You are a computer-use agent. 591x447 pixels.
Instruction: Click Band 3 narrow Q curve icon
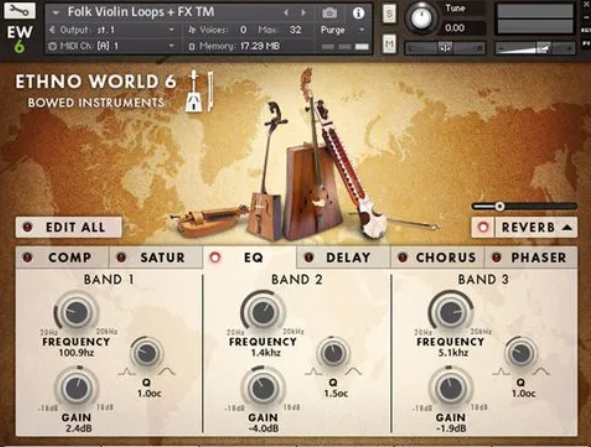click(x=501, y=372)
